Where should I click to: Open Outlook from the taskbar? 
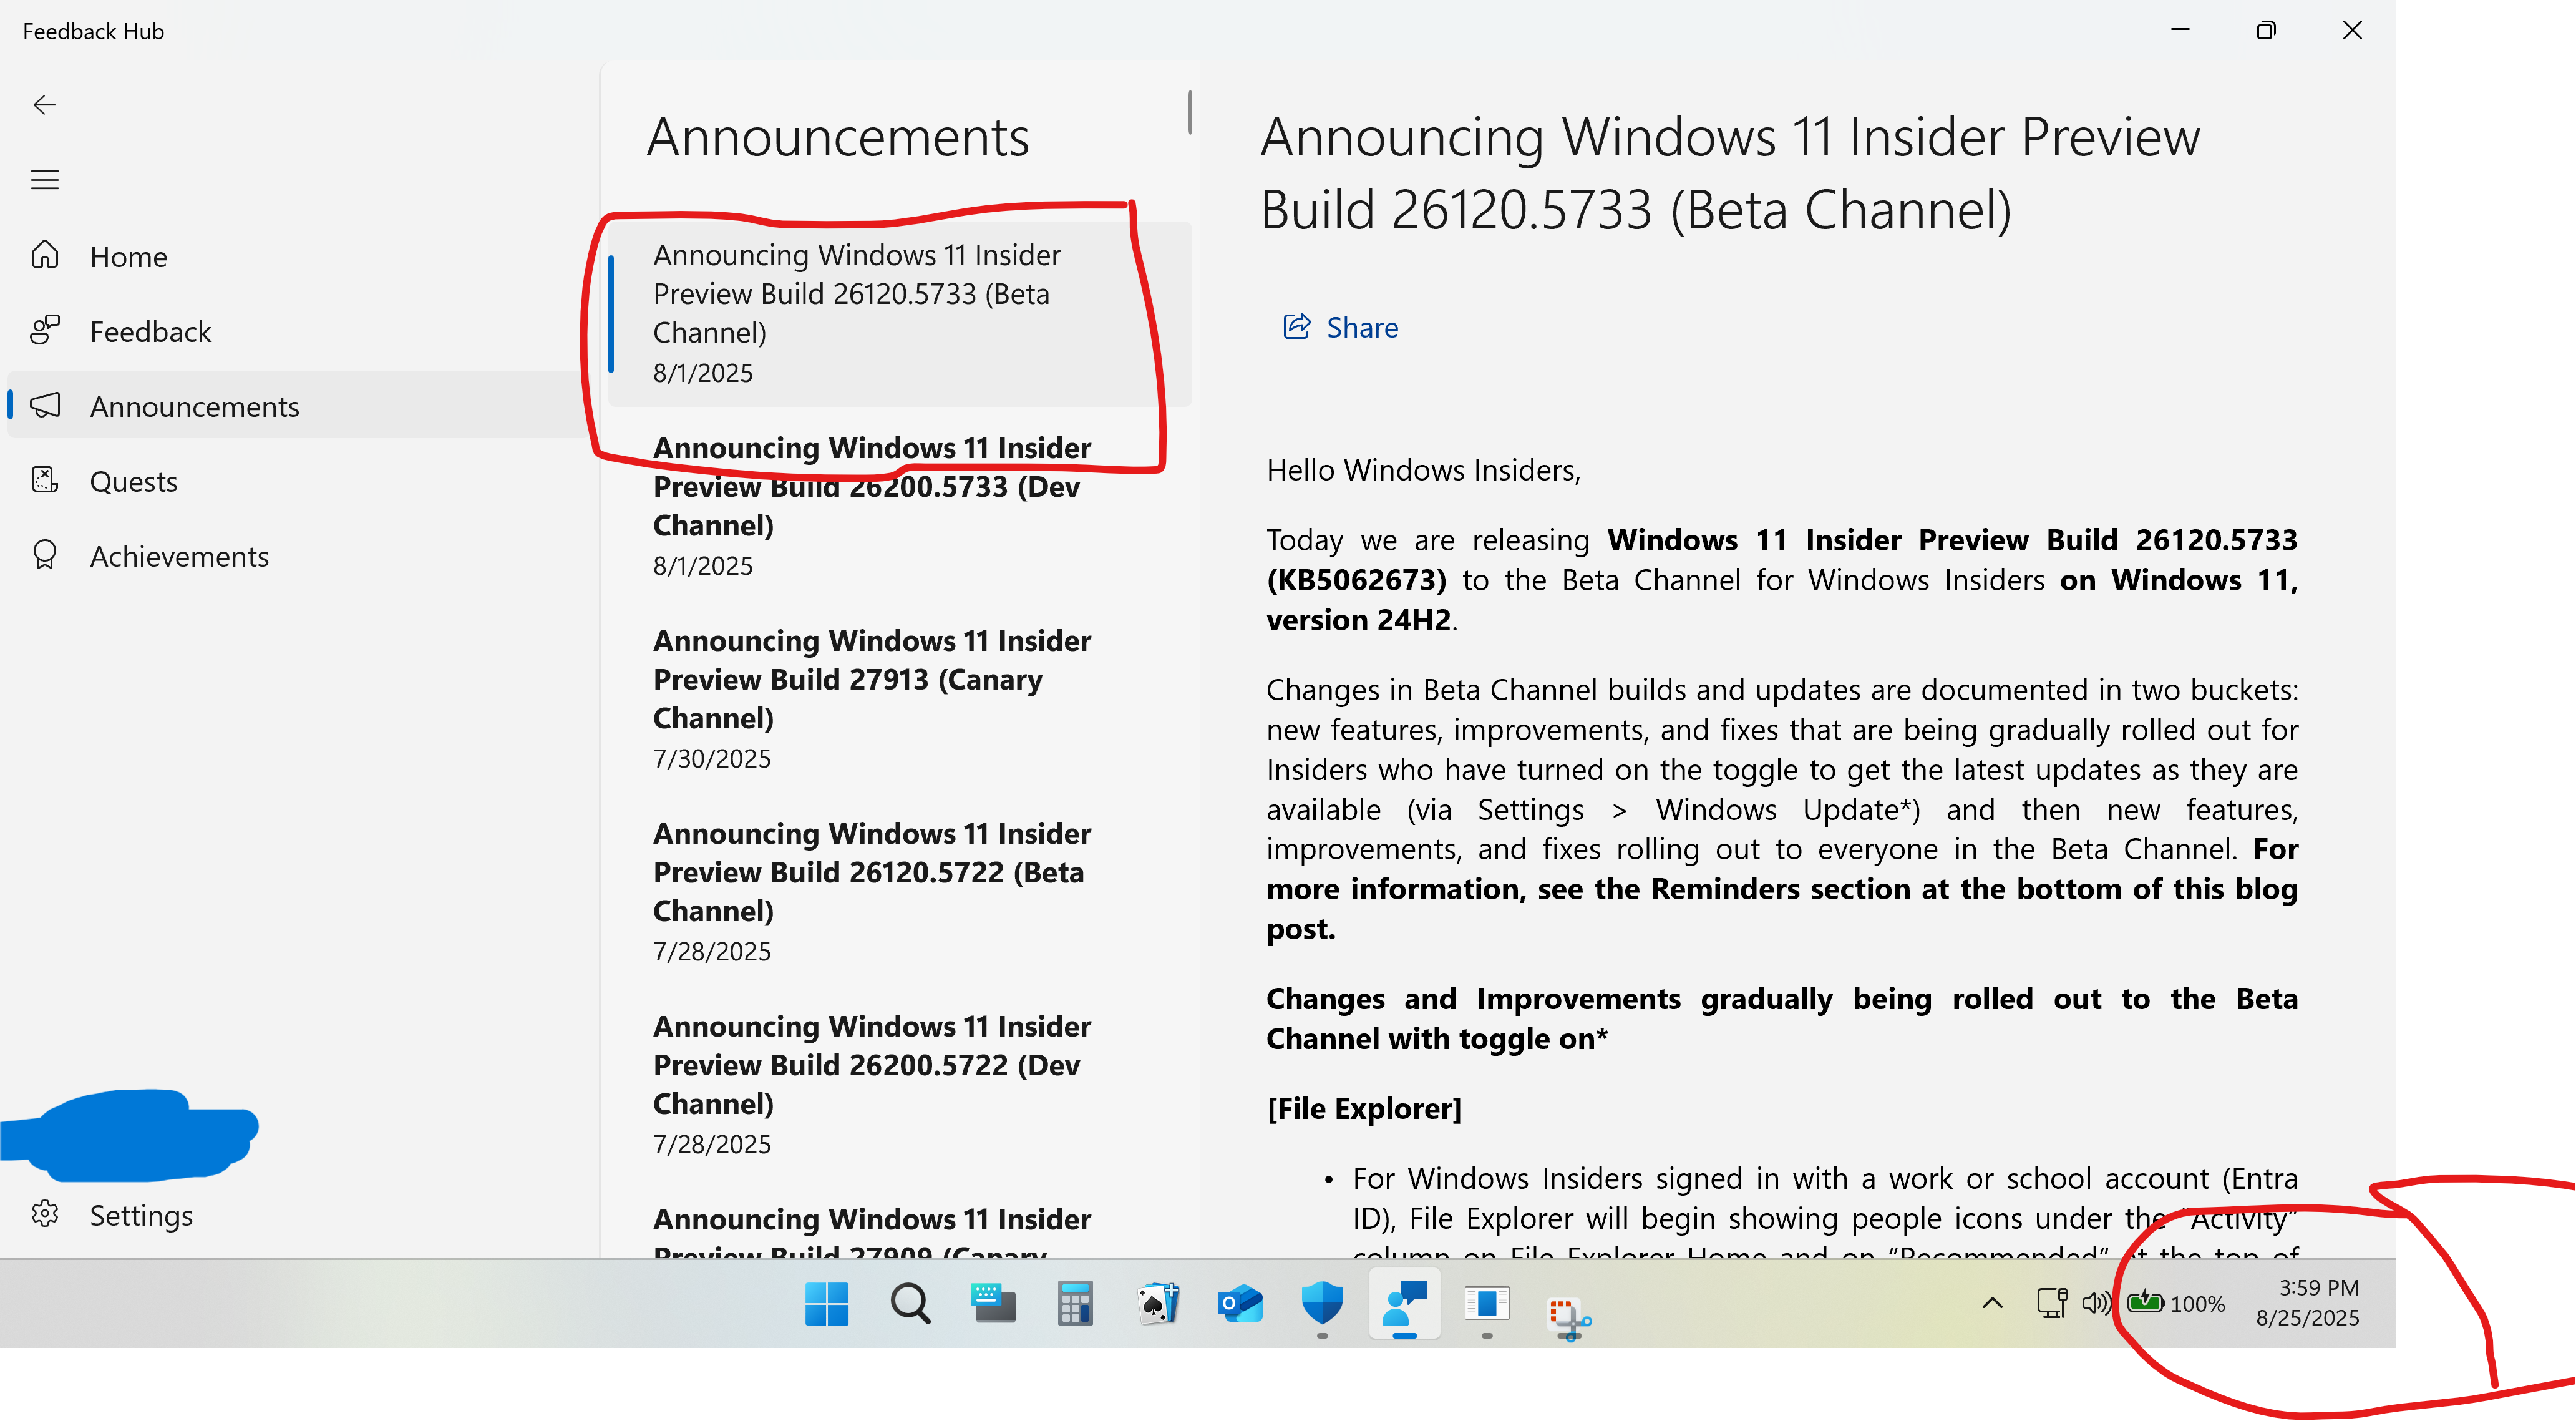[1240, 1304]
